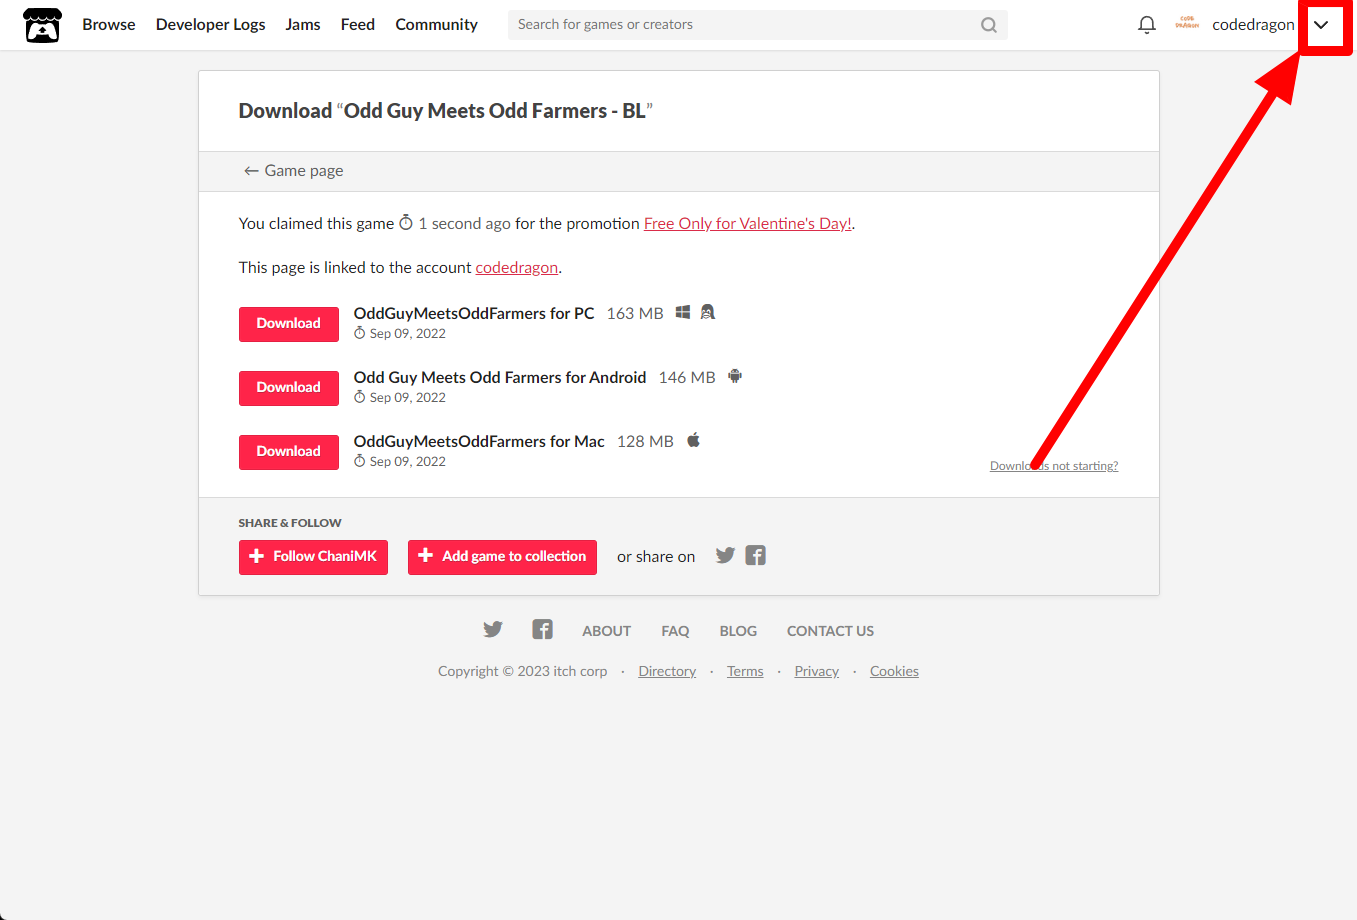
Task: Open FAQ footer link
Action: 675,631
